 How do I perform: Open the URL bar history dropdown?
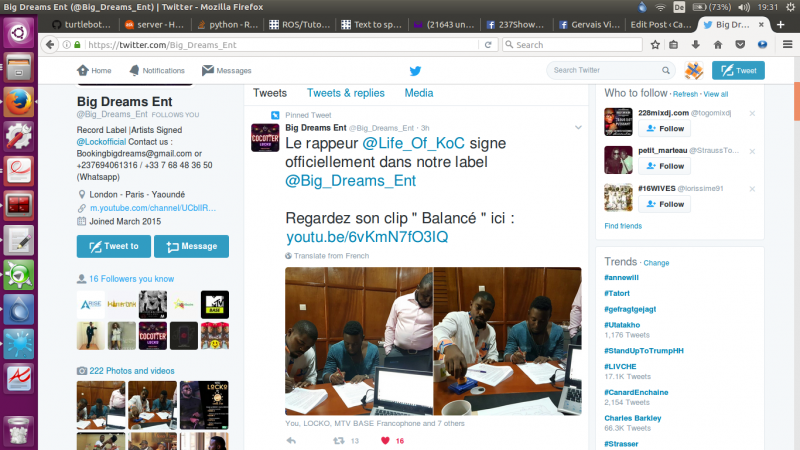[x=476, y=44]
